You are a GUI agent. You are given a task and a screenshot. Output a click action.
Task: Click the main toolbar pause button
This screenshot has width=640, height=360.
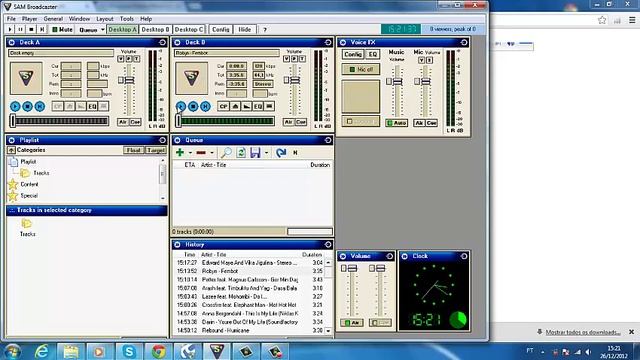pos(20,29)
